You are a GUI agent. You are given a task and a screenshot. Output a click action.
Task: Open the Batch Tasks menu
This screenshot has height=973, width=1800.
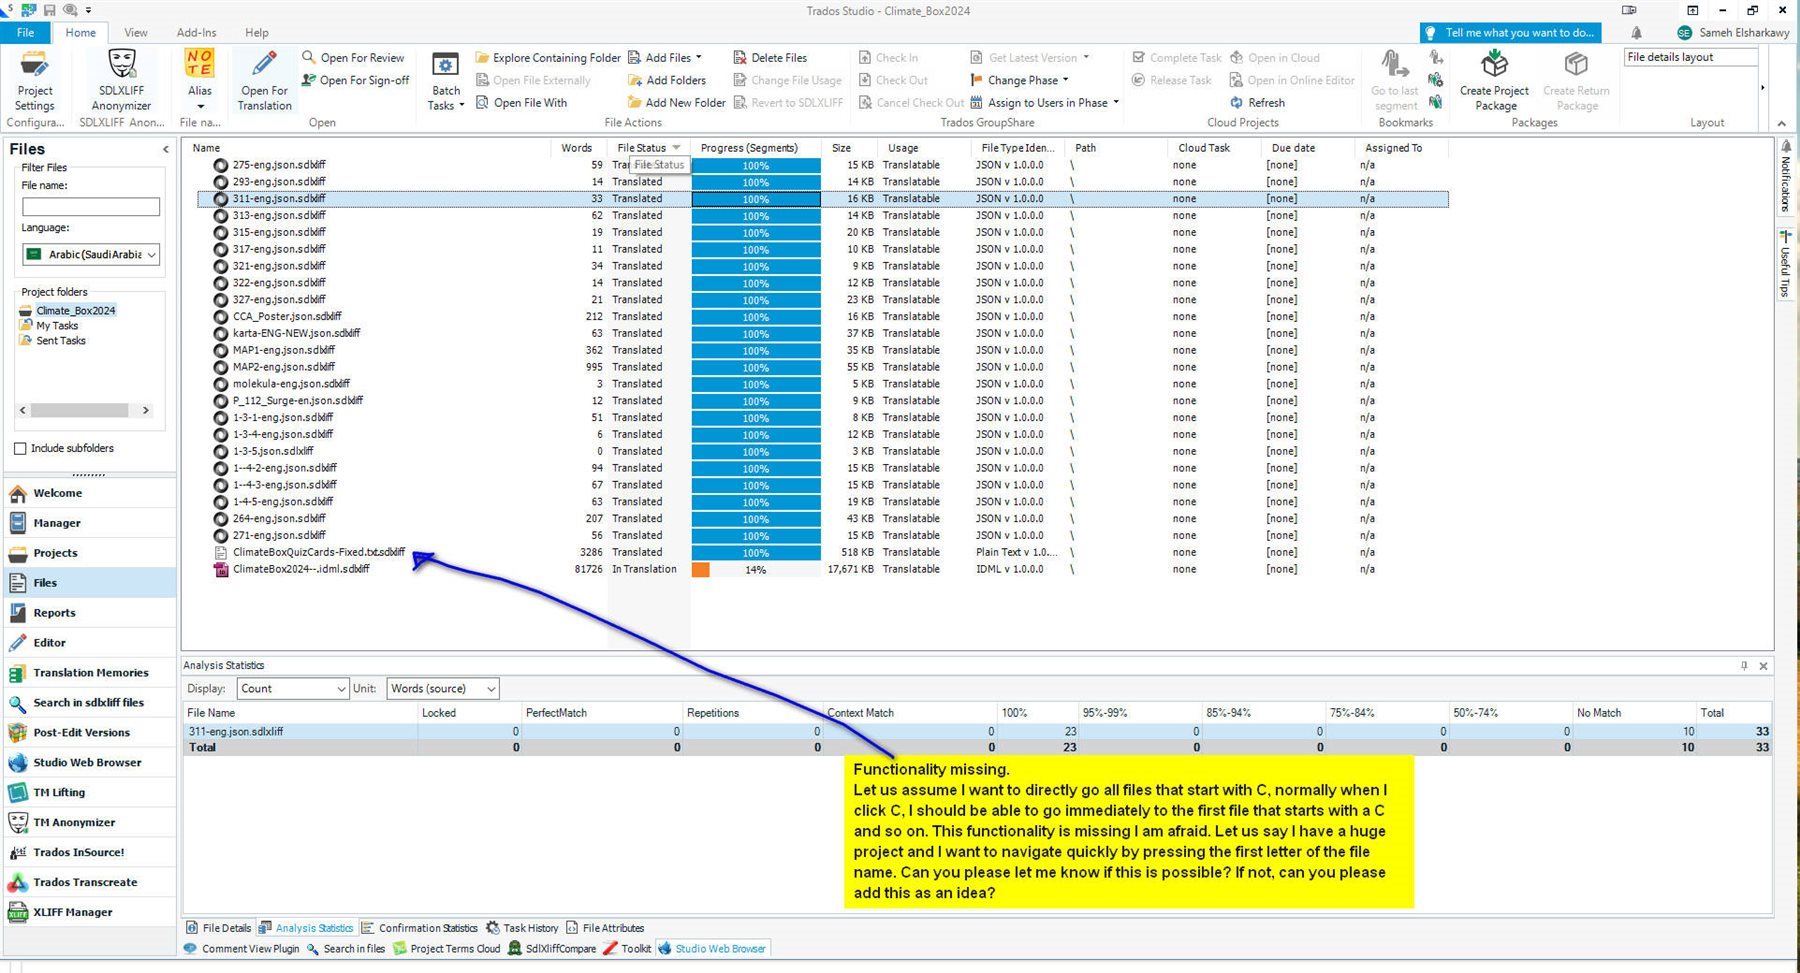click(x=446, y=80)
